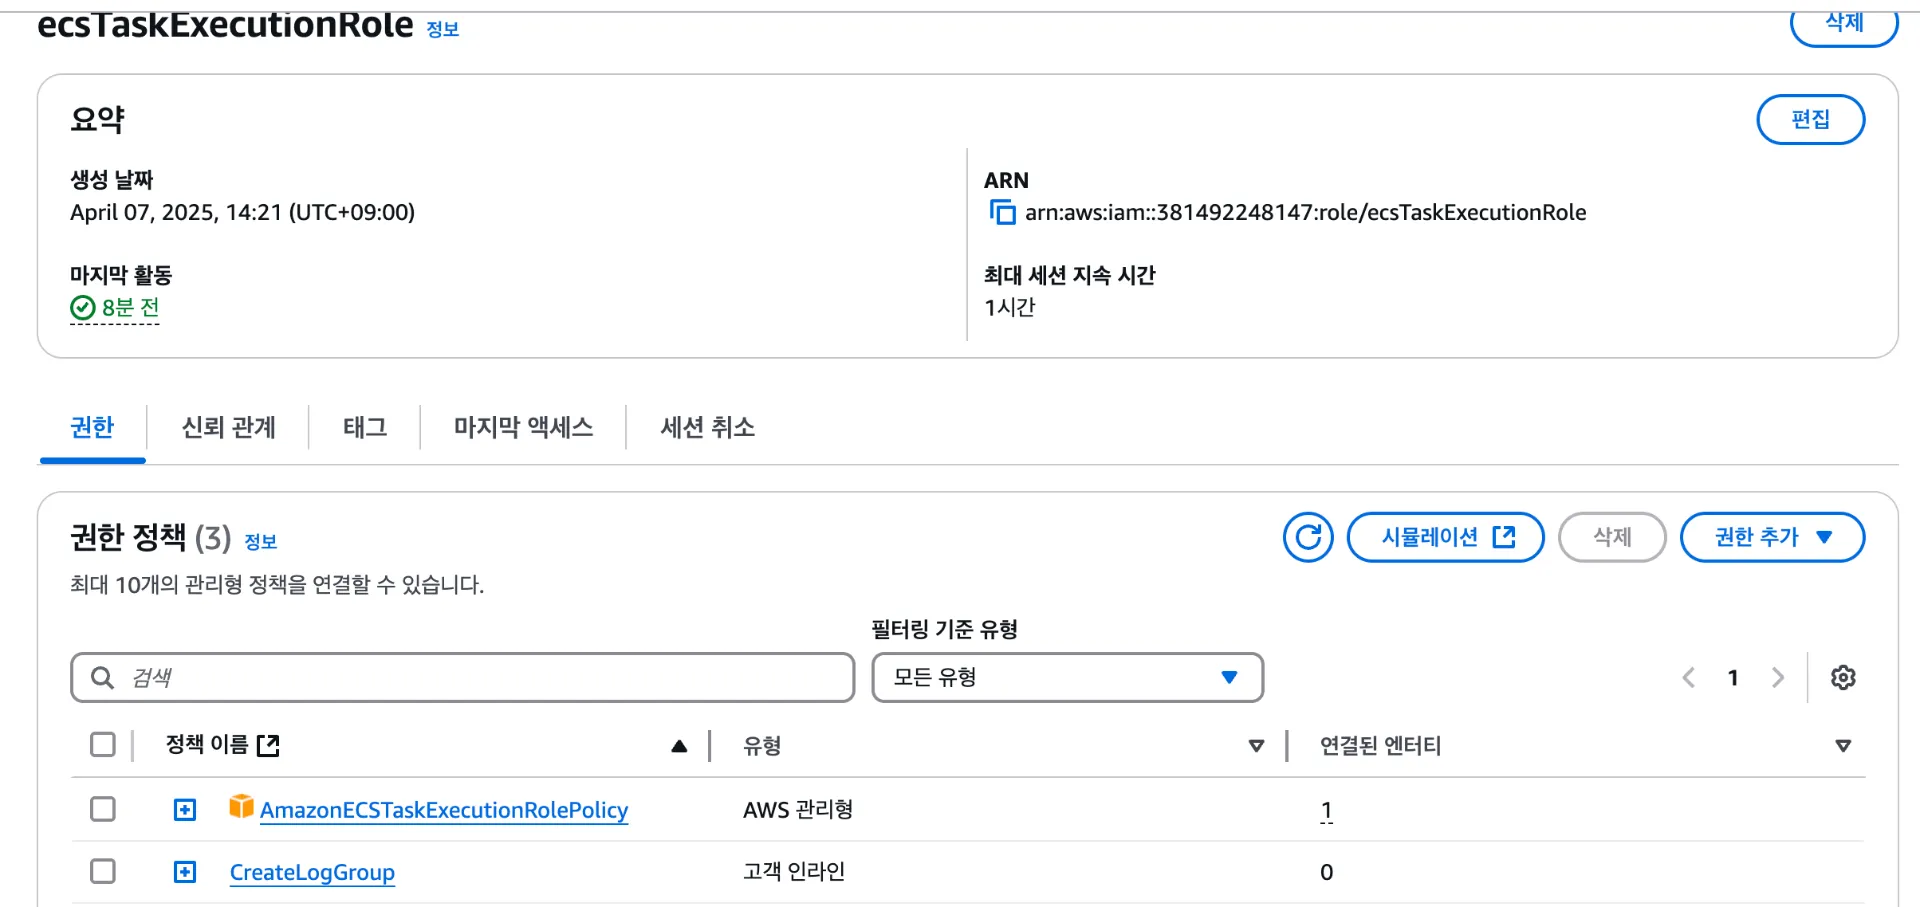Check the AmazonECSTaskExecutionRolePolicy row checkbox
The image size is (1920, 907).
tap(103, 808)
